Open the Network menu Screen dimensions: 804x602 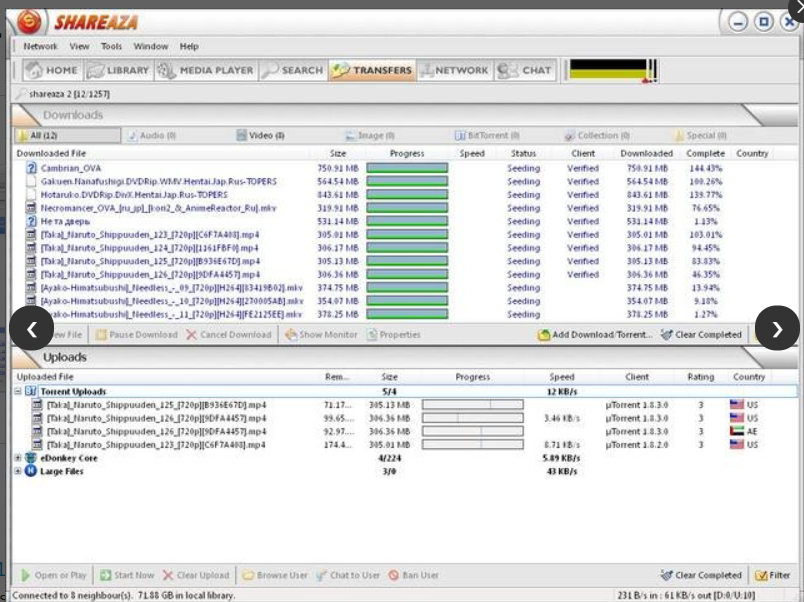(x=41, y=46)
